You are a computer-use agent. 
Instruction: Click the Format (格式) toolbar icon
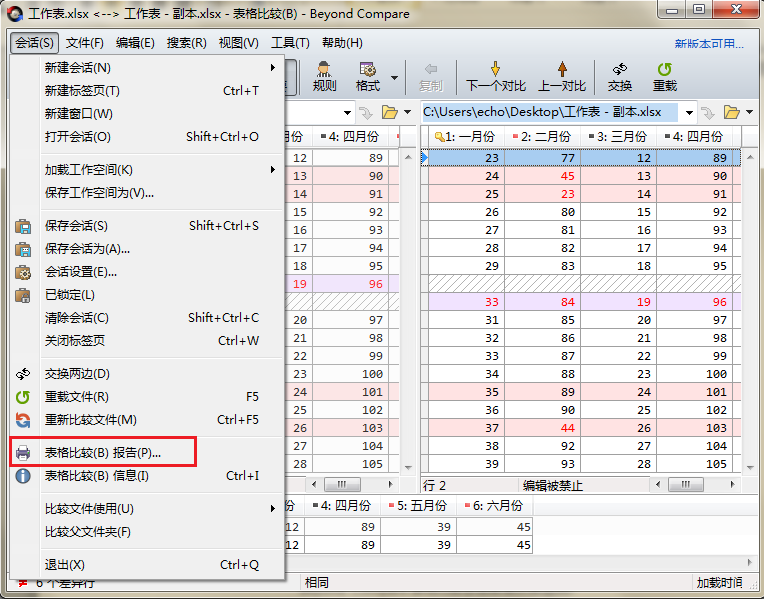pos(368,77)
